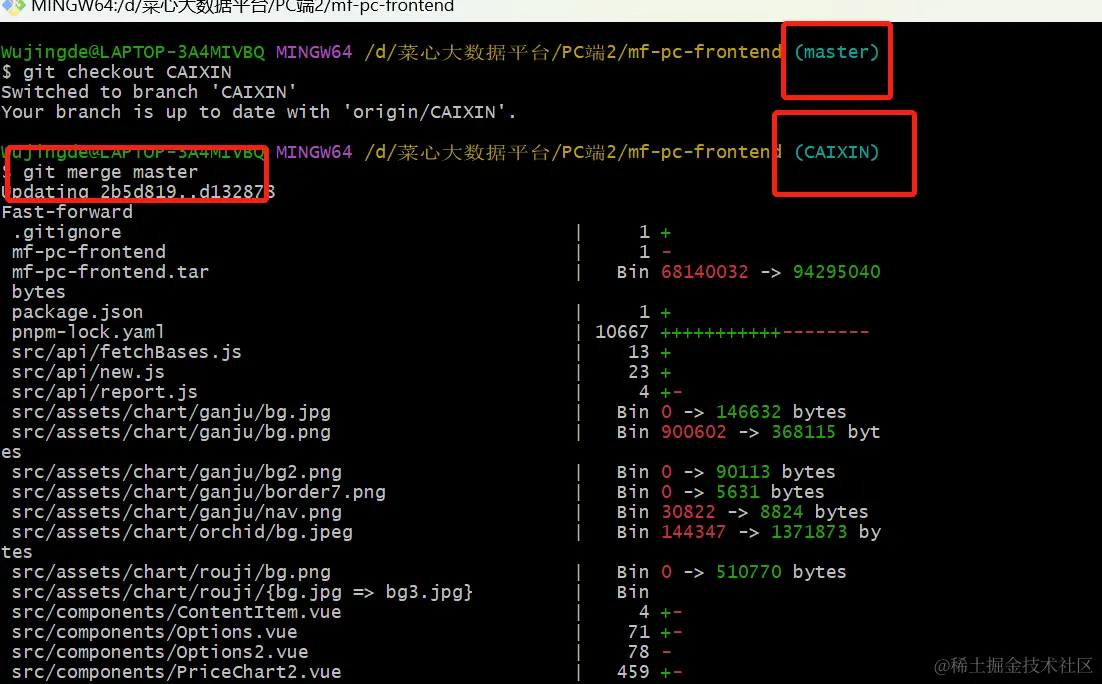Click the 'src/components/Options2.vue' path
Screen dimensions: 1102x684
[x=160, y=652]
